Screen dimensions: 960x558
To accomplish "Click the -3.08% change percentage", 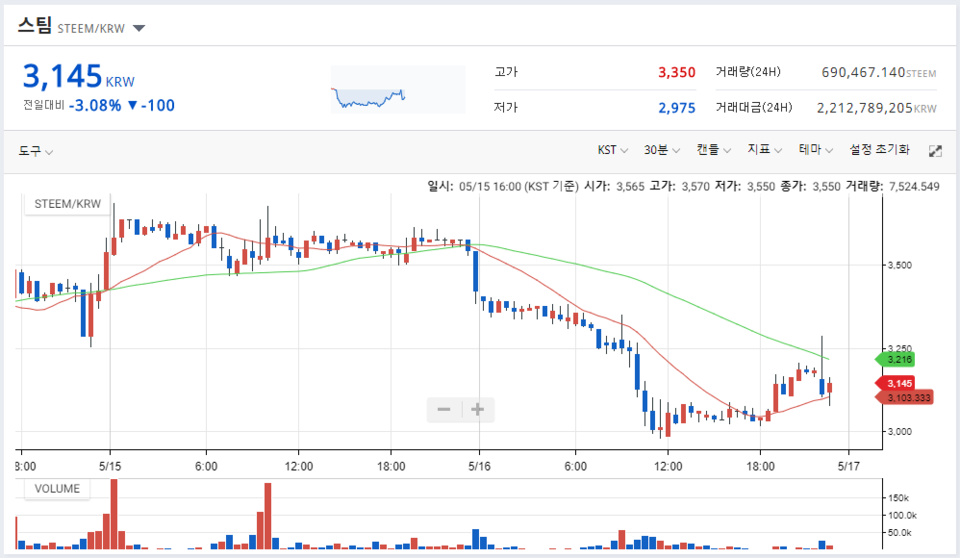I will pos(95,105).
